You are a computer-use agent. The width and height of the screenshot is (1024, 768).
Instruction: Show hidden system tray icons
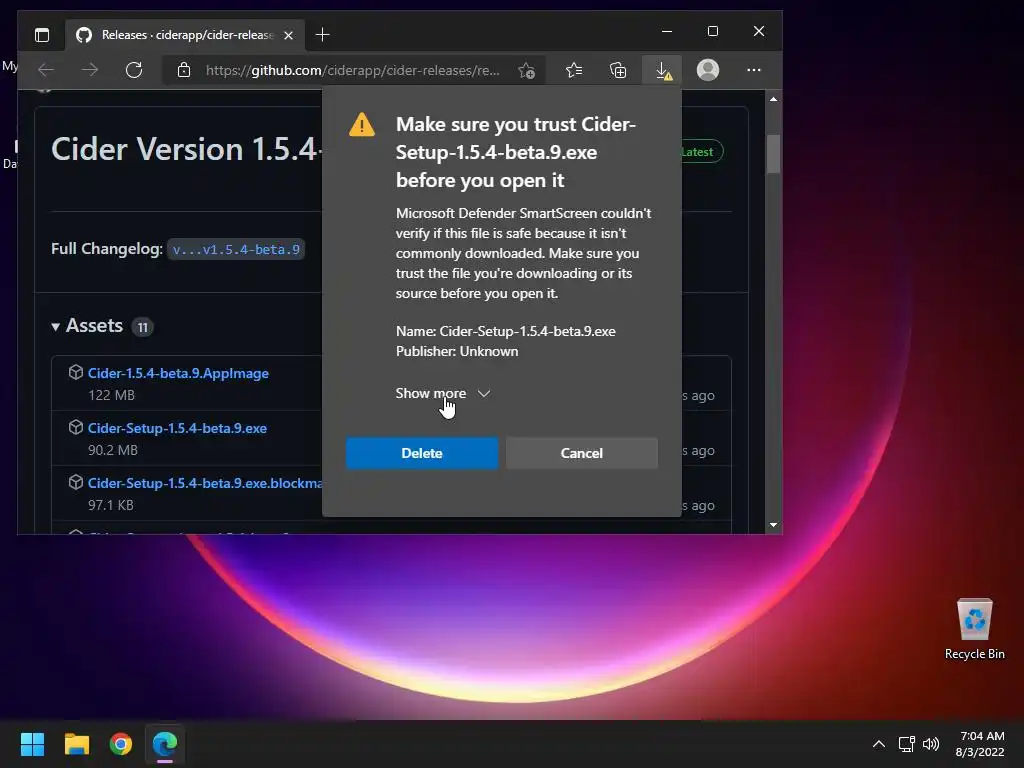pos(879,744)
